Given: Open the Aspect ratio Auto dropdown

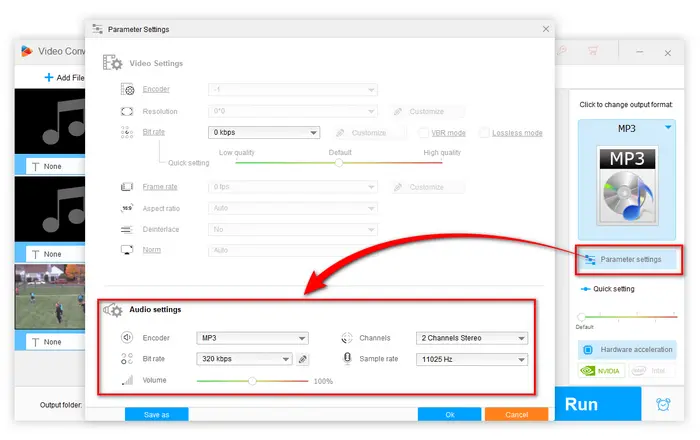Looking at the screenshot, I should click(x=292, y=208).
